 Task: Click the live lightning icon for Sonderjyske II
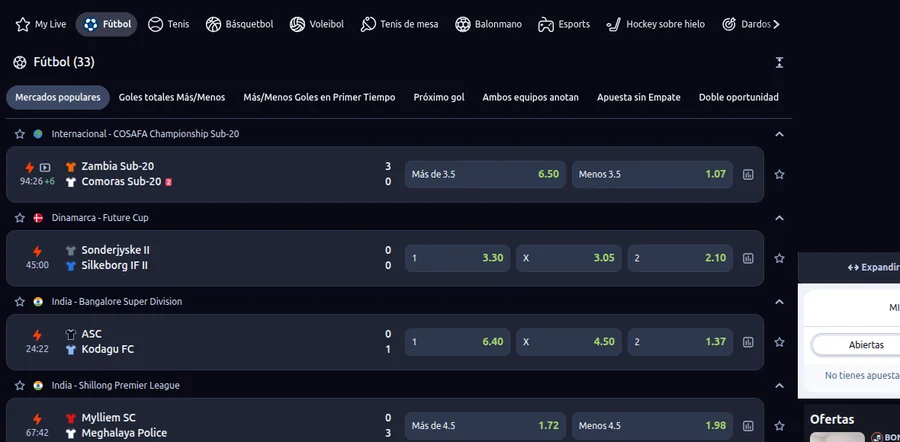[37, 252]
